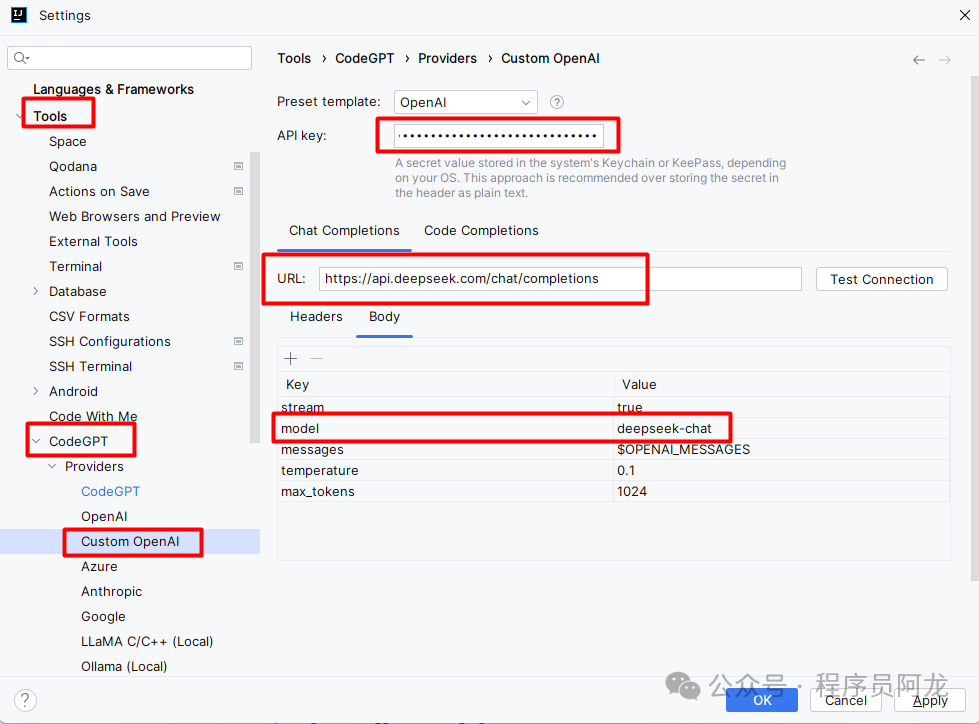Click the stream key cell

446,407
